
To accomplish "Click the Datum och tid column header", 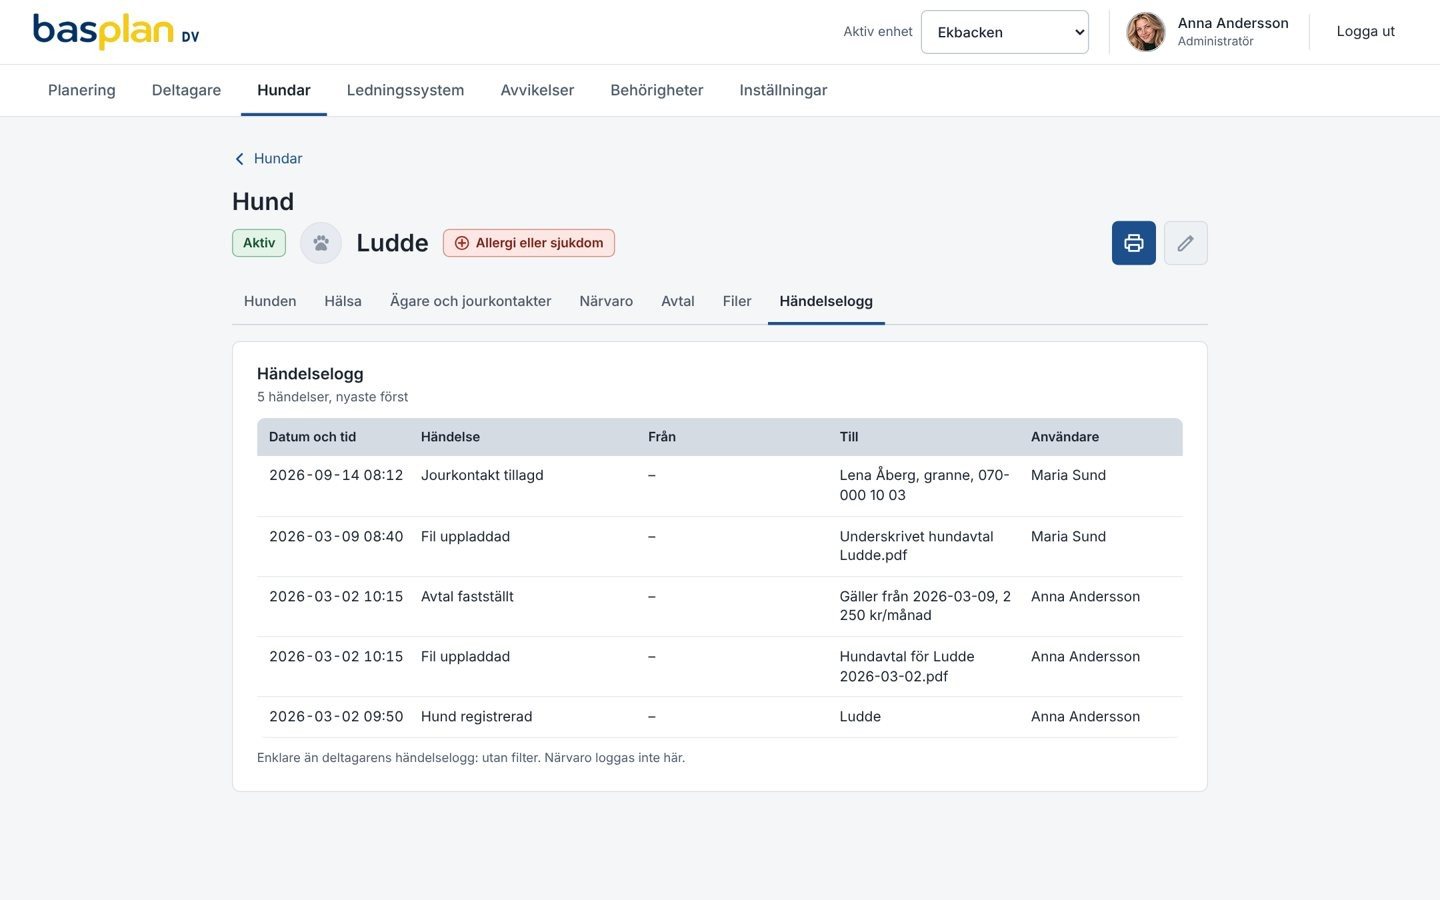I will point(312,437).
